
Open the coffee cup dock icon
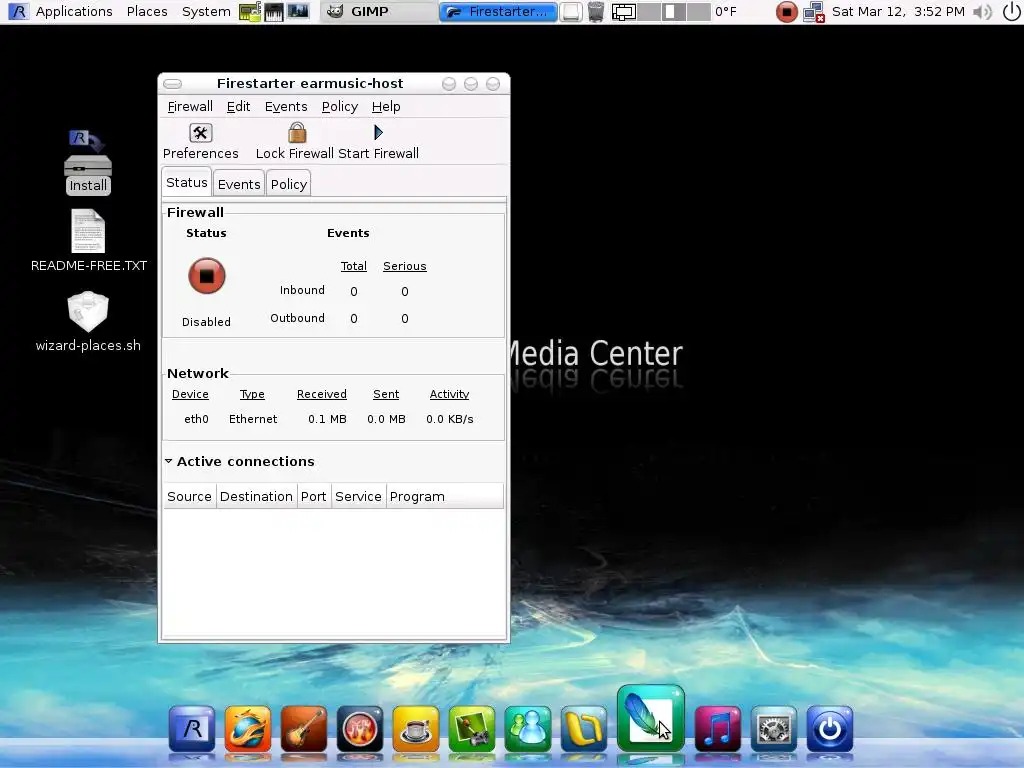point(416,728)
